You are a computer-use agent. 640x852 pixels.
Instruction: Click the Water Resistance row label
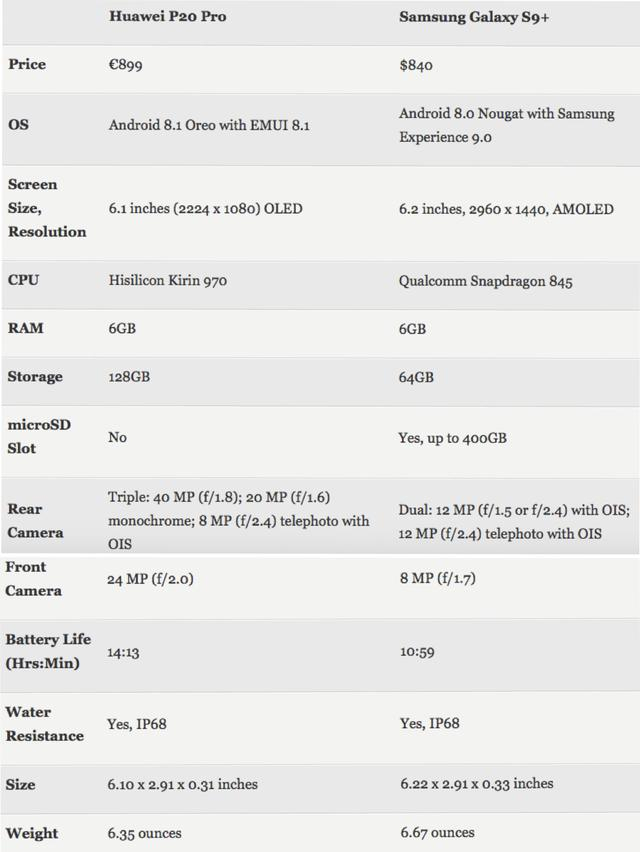pyautogui.click(x=45, y=724)
